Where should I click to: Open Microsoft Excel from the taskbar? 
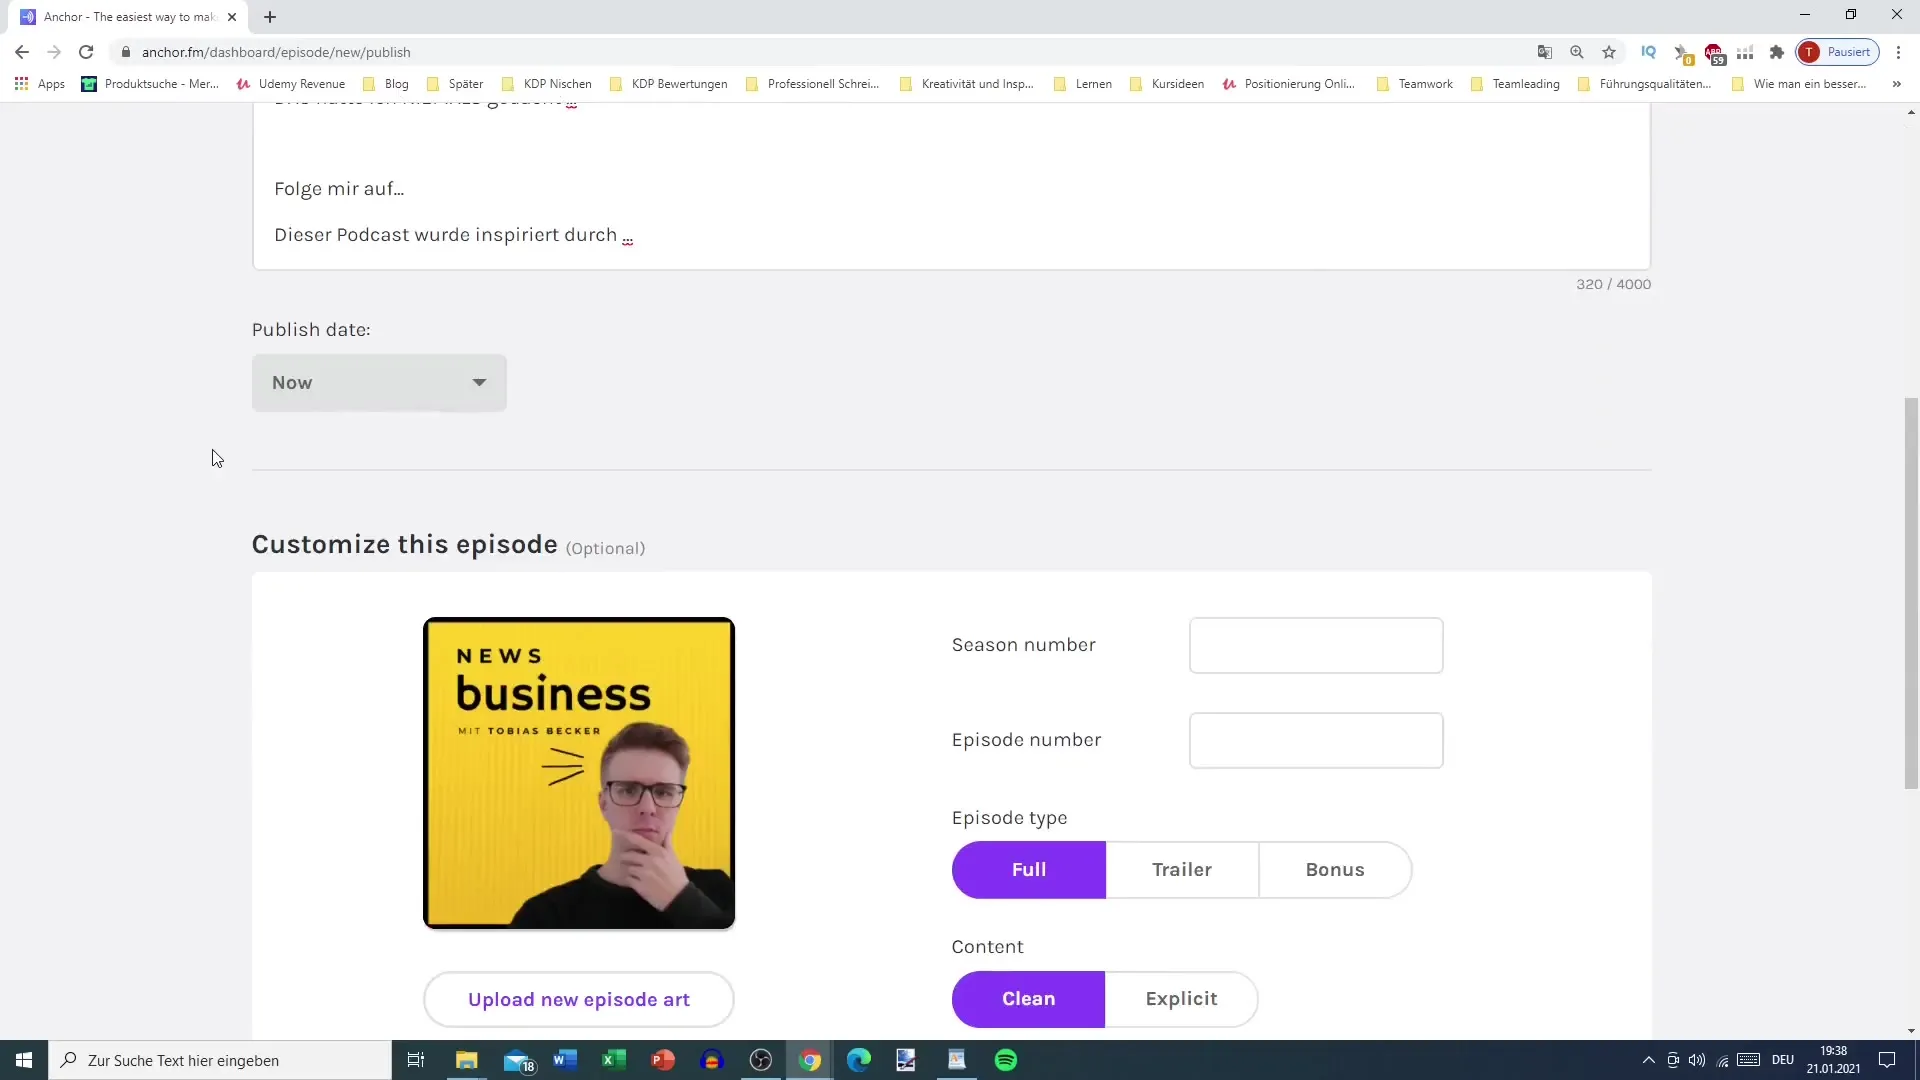coord(614,1060)
